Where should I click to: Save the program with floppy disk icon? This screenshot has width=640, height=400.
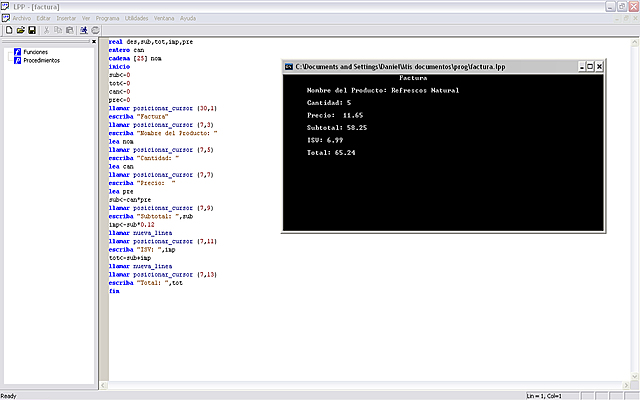pyautogui.click(x=32, y=30)
